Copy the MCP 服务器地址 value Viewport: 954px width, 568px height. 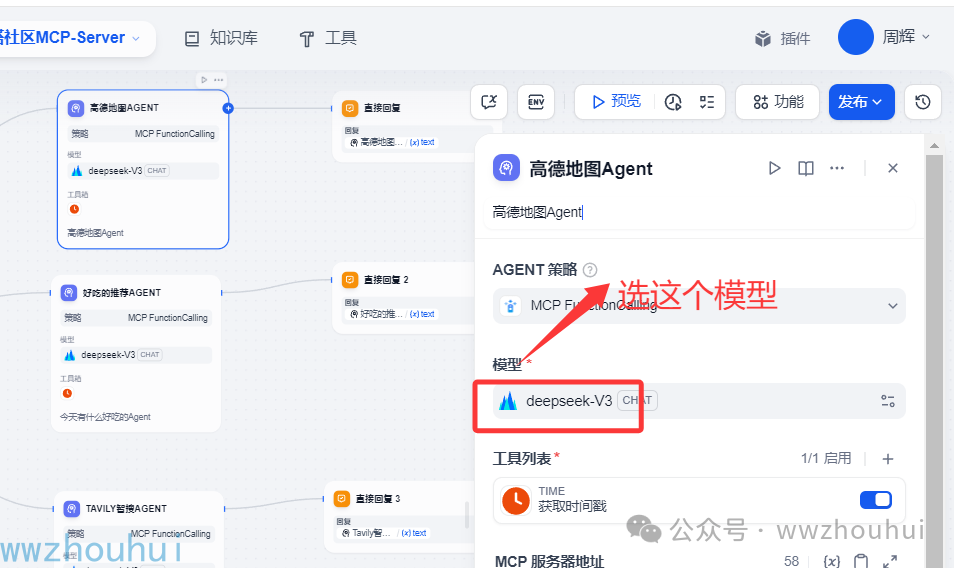coord(860,561)
